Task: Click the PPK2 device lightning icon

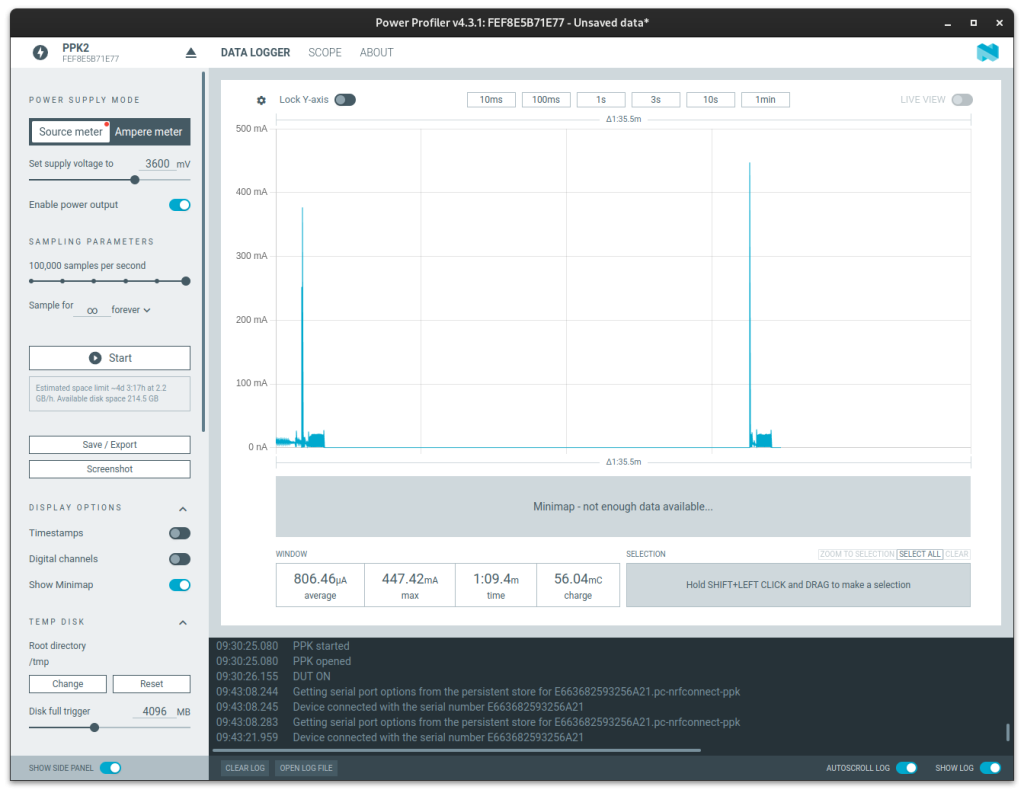Action: (40, 53)
